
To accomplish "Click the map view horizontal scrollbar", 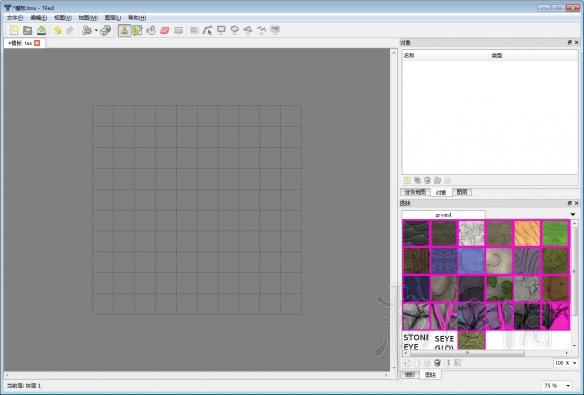I will (197, 375).
